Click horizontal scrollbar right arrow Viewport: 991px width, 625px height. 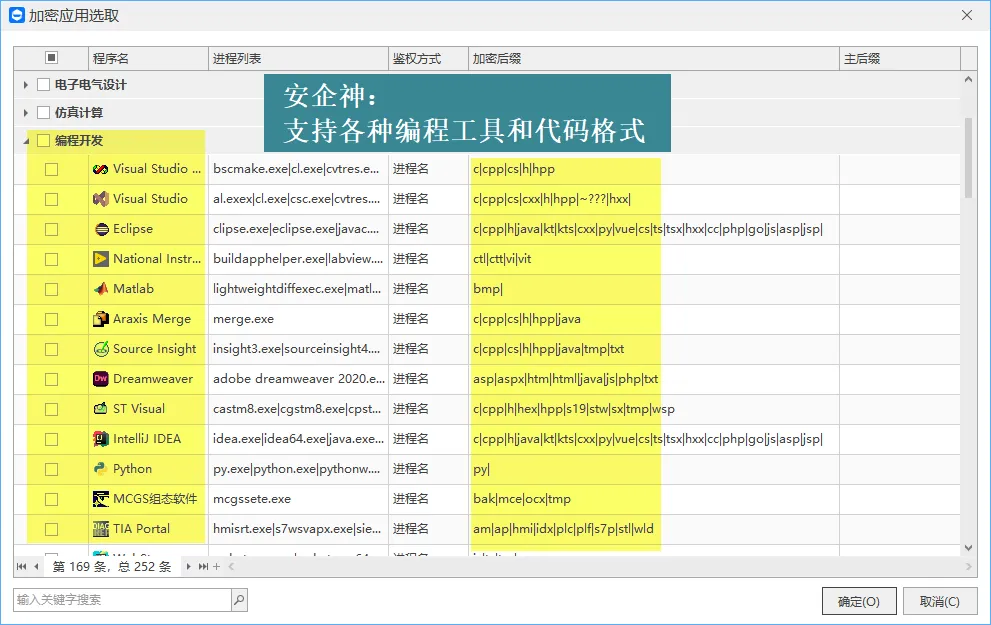tap(968, 567)
